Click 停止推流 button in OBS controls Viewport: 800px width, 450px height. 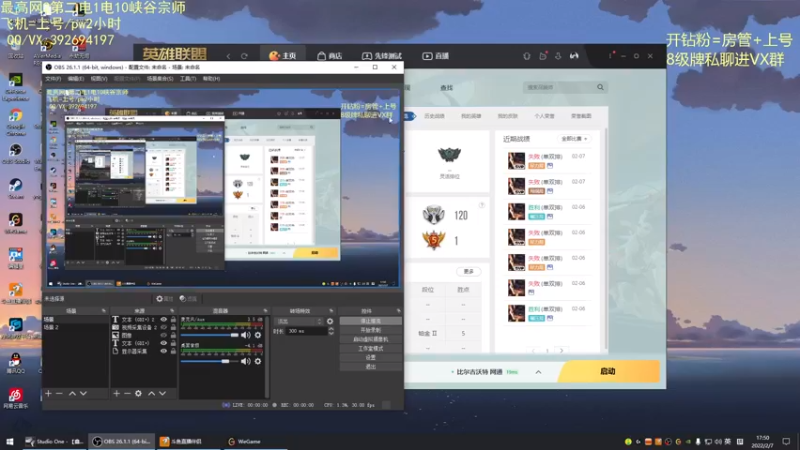click(x=370, y=321)
